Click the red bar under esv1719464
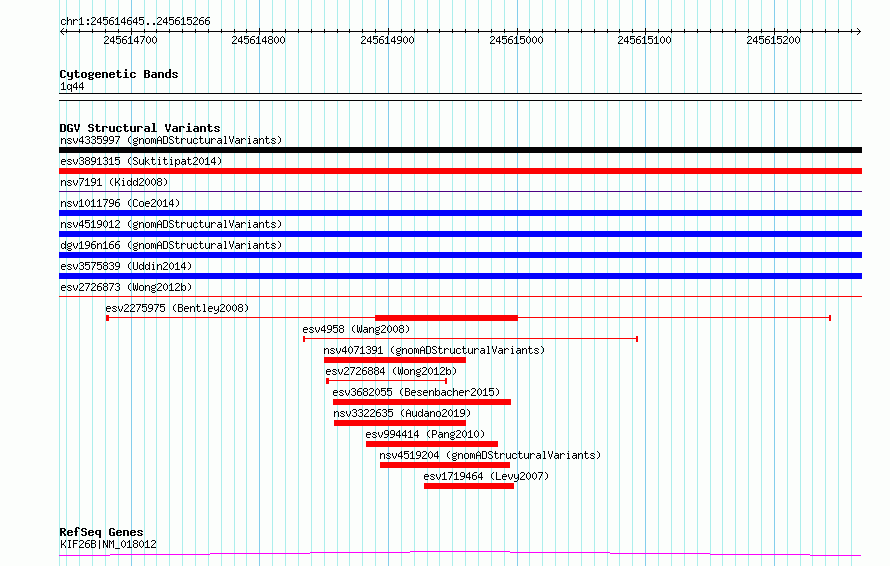The width and height of the screenshot is (890, 566). click(469, 487)
